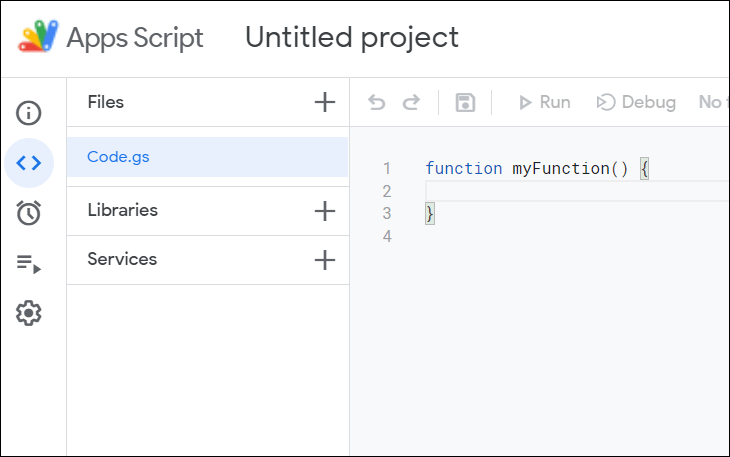The height and width of the screenshot is (457, 730).
Task: Click line number 1 in the gutter
Action: click(386, 169)
